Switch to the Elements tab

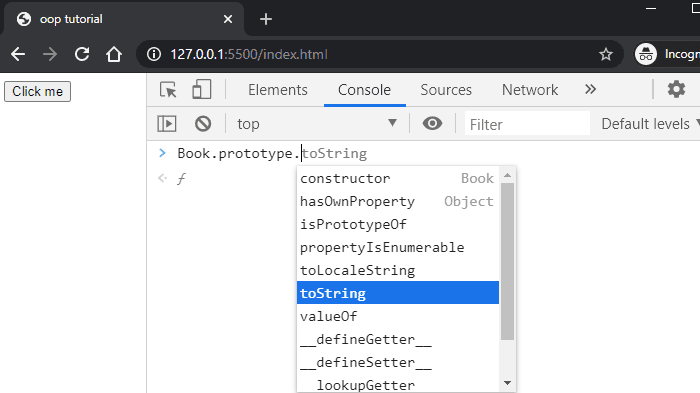278,90
